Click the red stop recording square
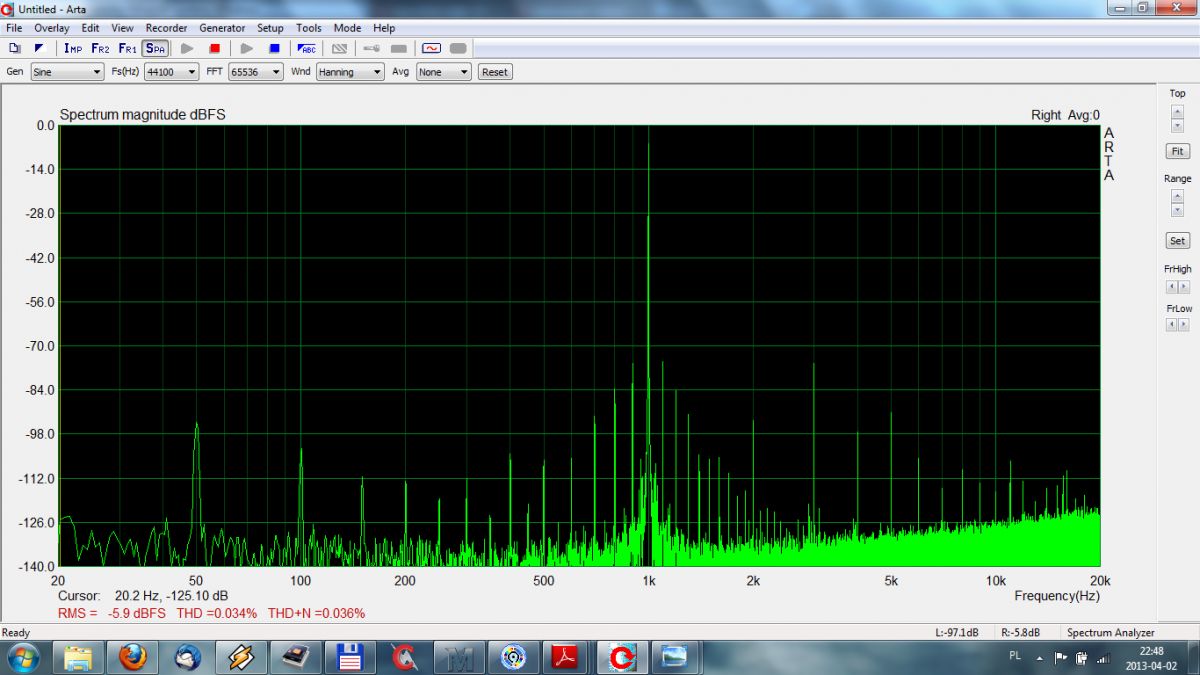 pyautogui.click(x=214, y=48)
